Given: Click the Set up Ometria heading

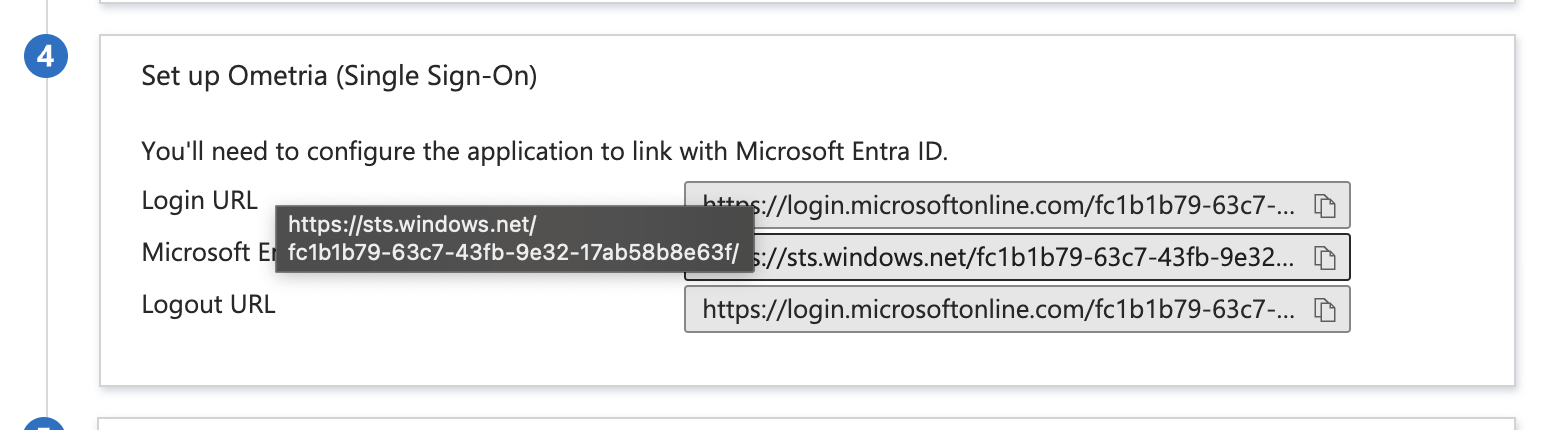Looking at the screenshot, I should pyautogui.click(x=339, y=77).
